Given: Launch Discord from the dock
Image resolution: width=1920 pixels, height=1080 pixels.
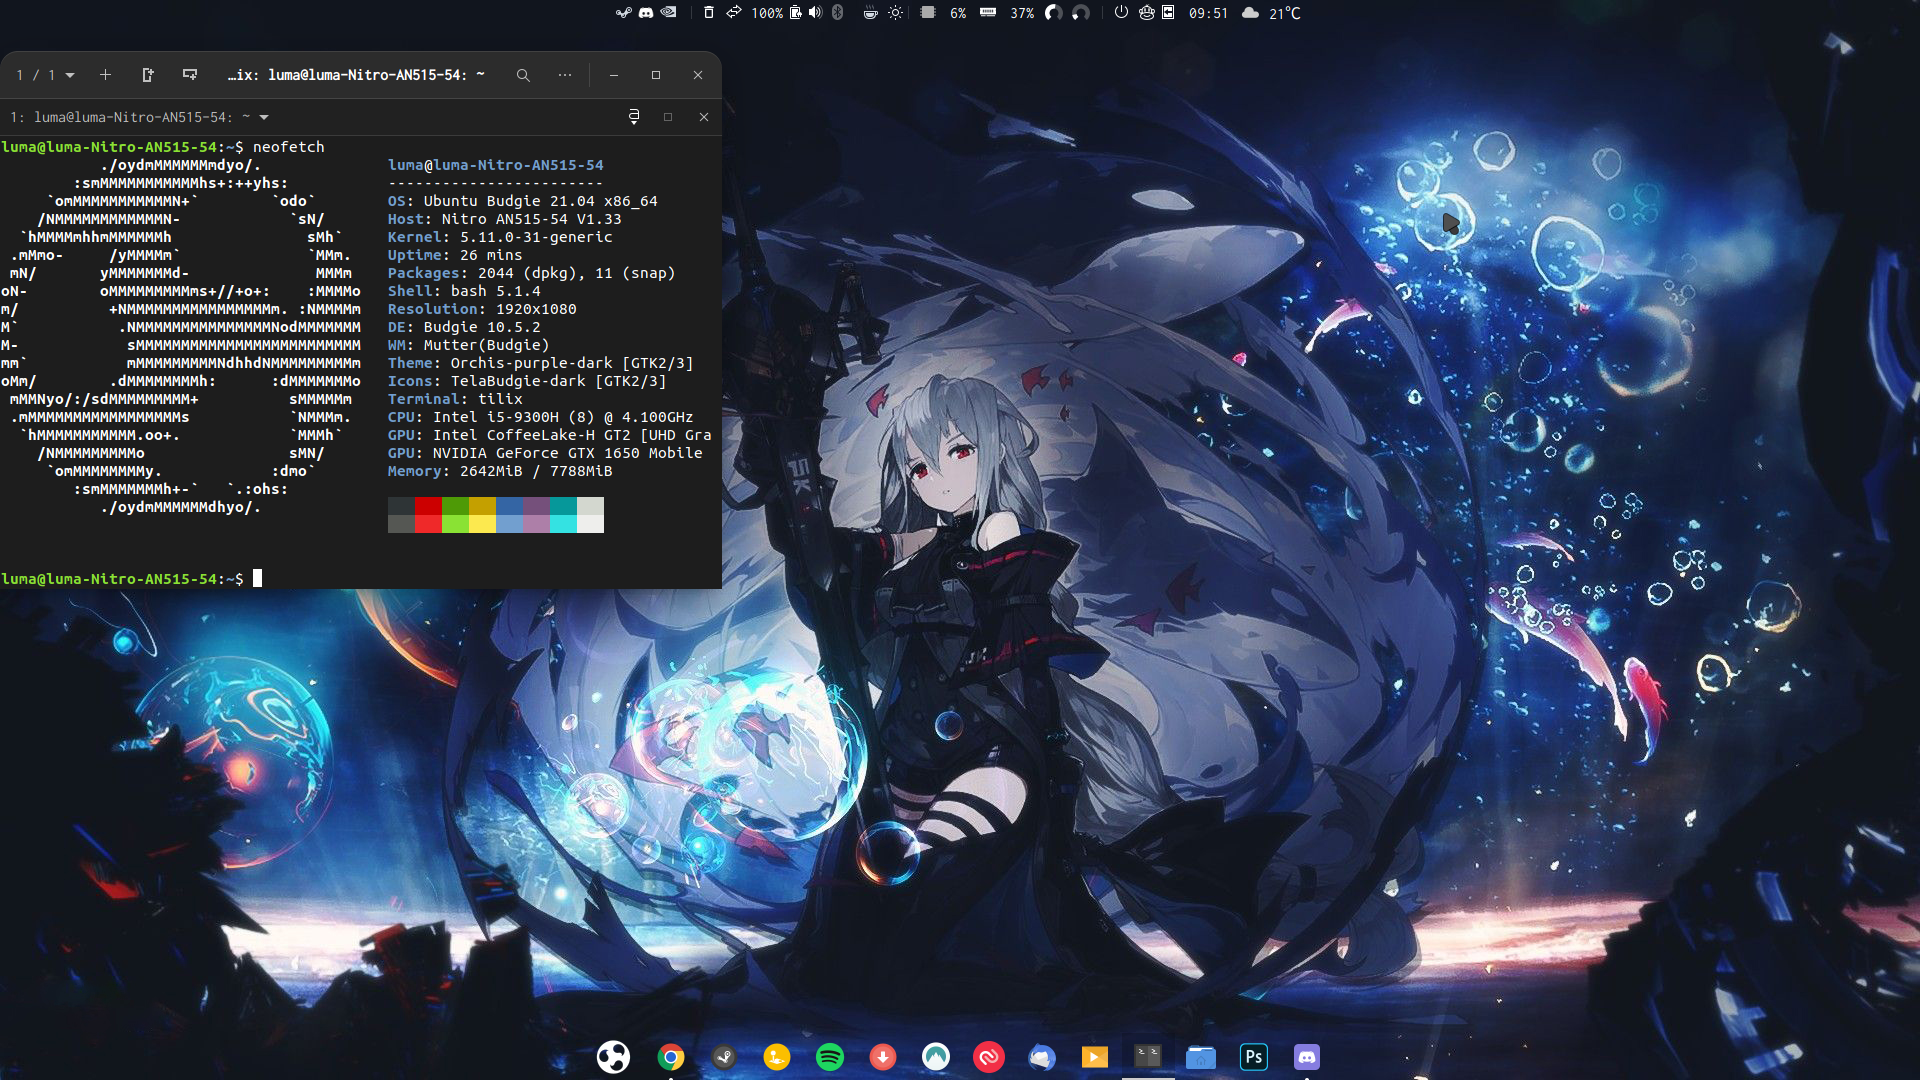Looking at the screenshot, I should pyautogui.click(x=1307, y=1057).
